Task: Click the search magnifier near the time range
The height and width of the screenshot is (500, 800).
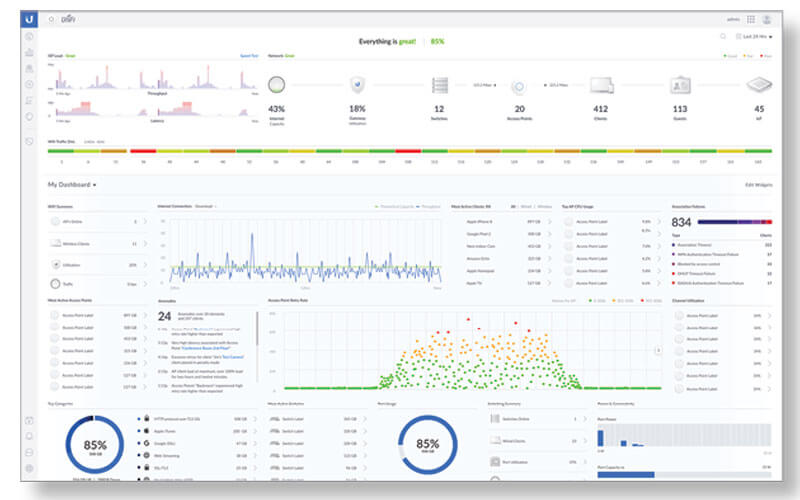Action: (x=723, y=37)
